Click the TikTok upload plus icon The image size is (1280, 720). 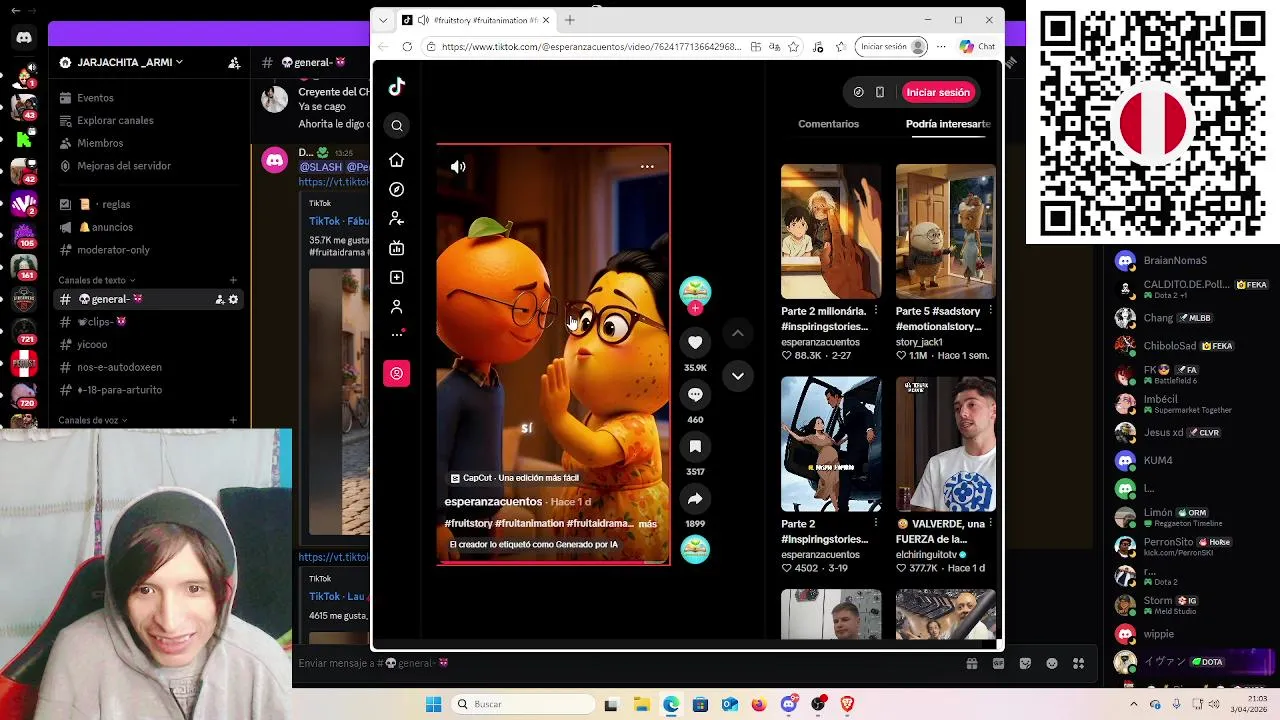[397, 277]
